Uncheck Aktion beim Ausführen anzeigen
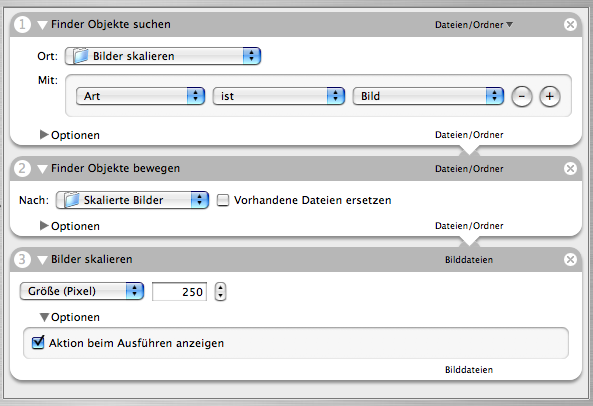 [x=38, y=342]
